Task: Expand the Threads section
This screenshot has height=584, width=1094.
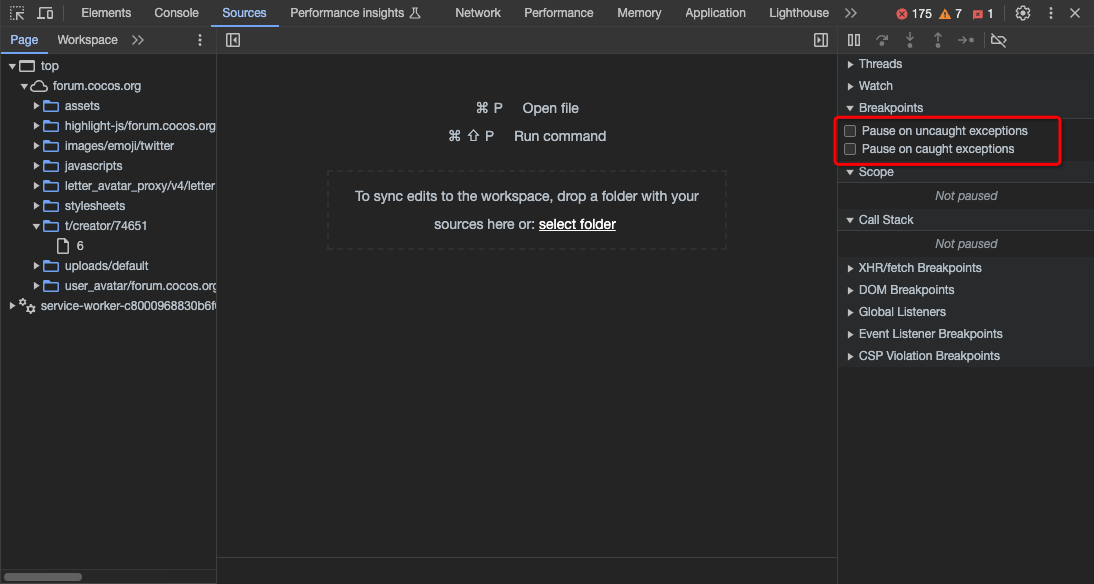Action: tap(851, 64)
